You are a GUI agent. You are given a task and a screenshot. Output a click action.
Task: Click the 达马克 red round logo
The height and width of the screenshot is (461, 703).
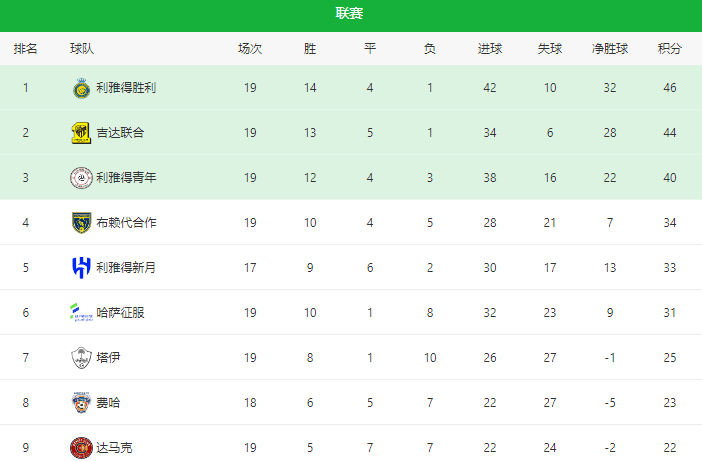click(x=81, y=448)
